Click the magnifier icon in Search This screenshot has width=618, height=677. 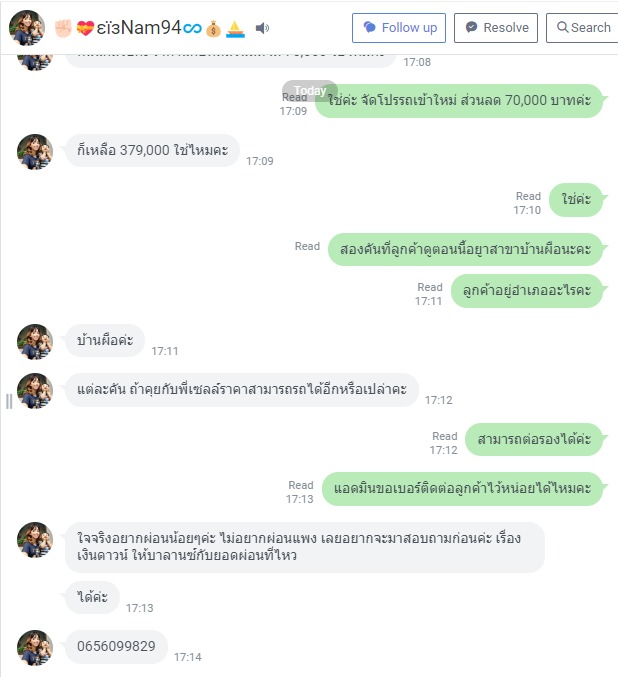coord(562,27)
